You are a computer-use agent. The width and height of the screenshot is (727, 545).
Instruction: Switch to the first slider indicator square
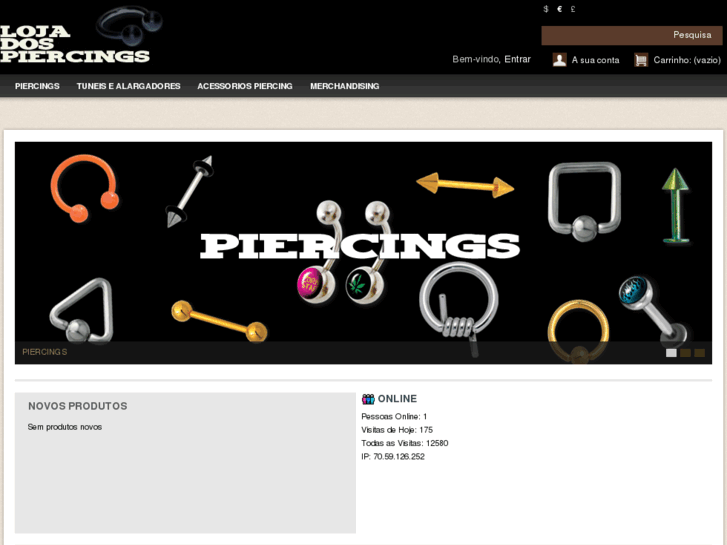(671, 353)
